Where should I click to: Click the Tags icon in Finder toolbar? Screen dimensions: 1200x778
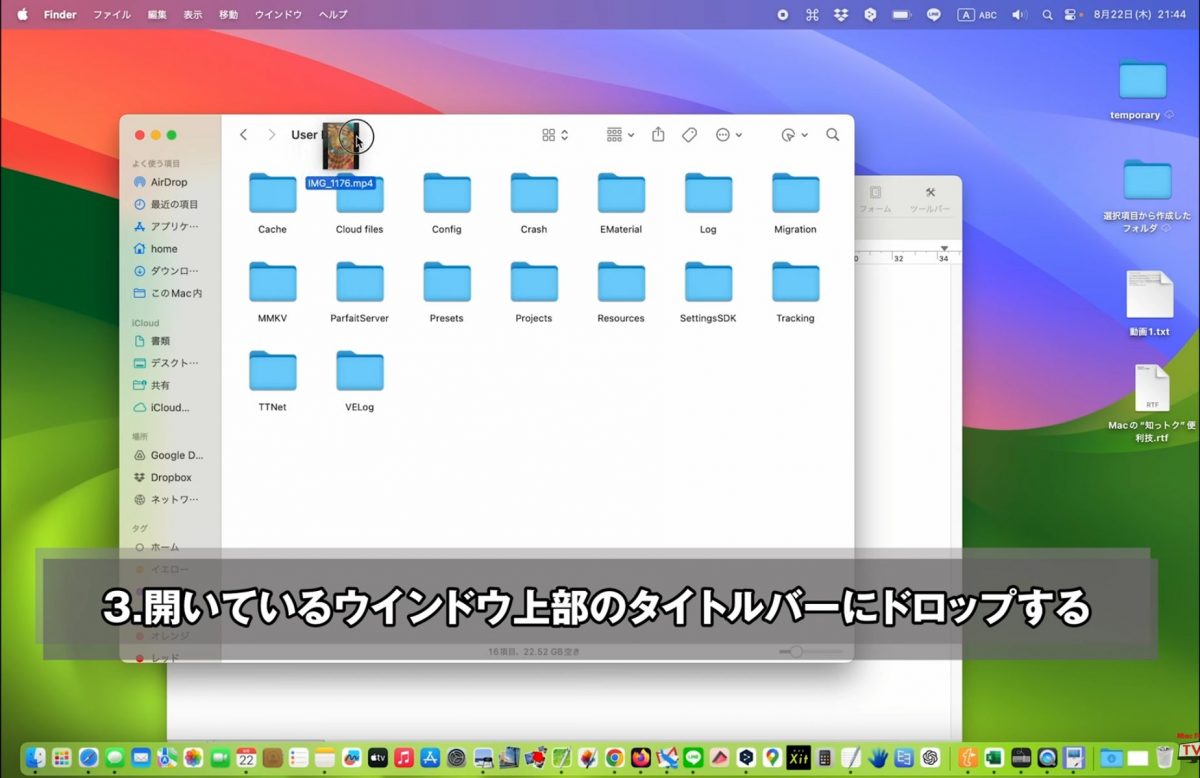click(689, 135)
